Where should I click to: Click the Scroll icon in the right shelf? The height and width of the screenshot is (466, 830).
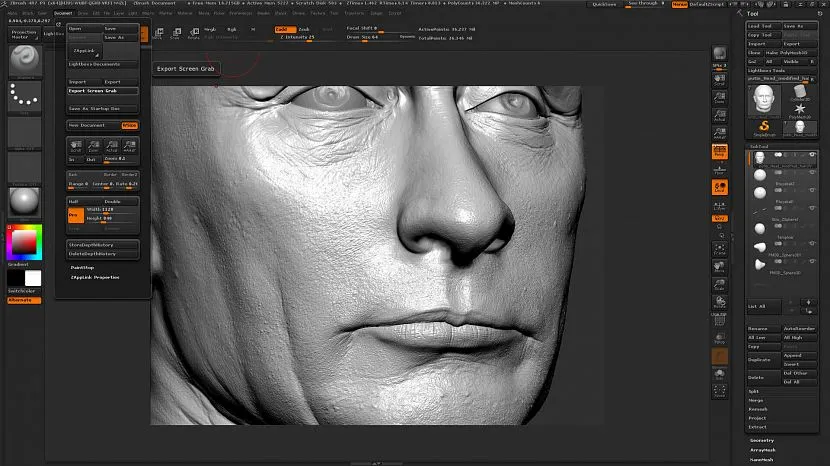coord(719,82)
